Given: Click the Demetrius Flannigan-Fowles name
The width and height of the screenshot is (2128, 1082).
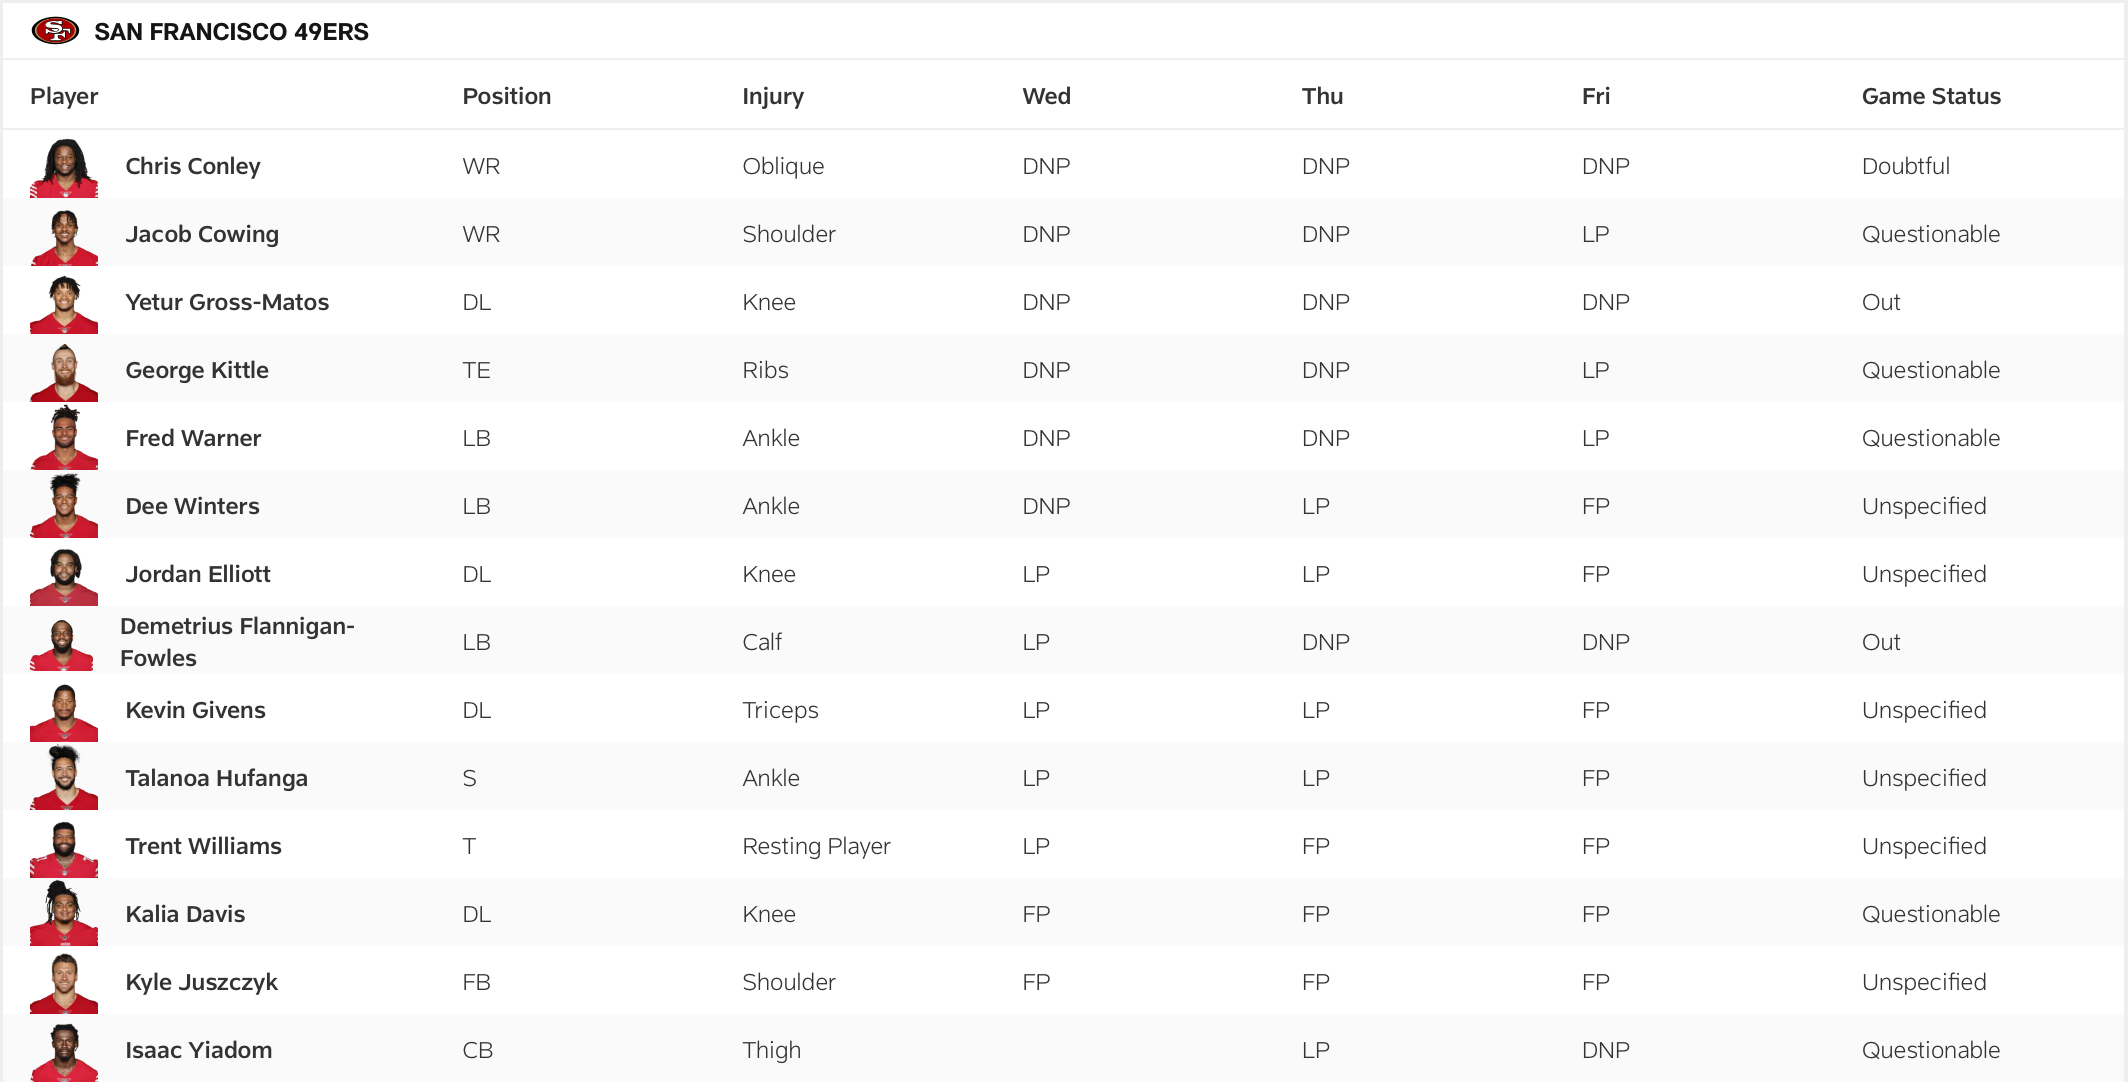Looking at the screenshot, I should [237, 642].
